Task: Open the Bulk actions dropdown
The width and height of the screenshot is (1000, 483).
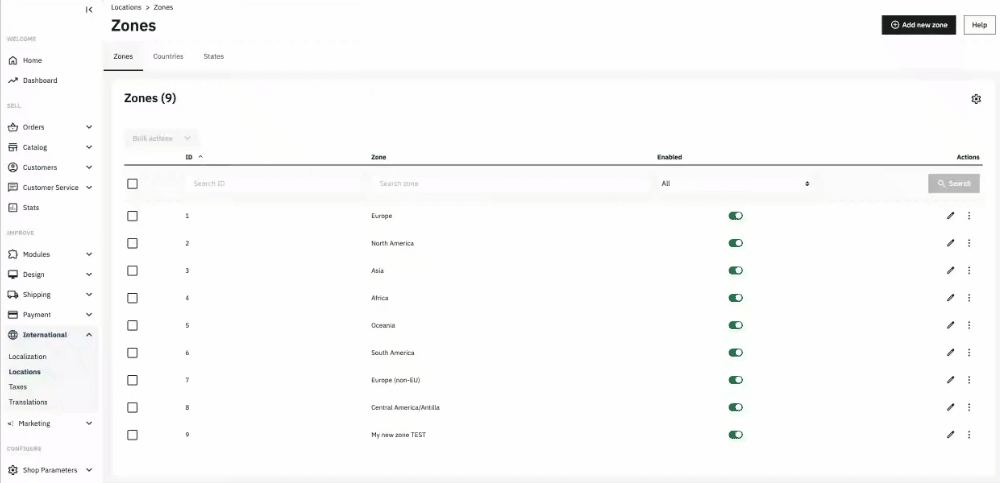Action: [x=161, y=138]
